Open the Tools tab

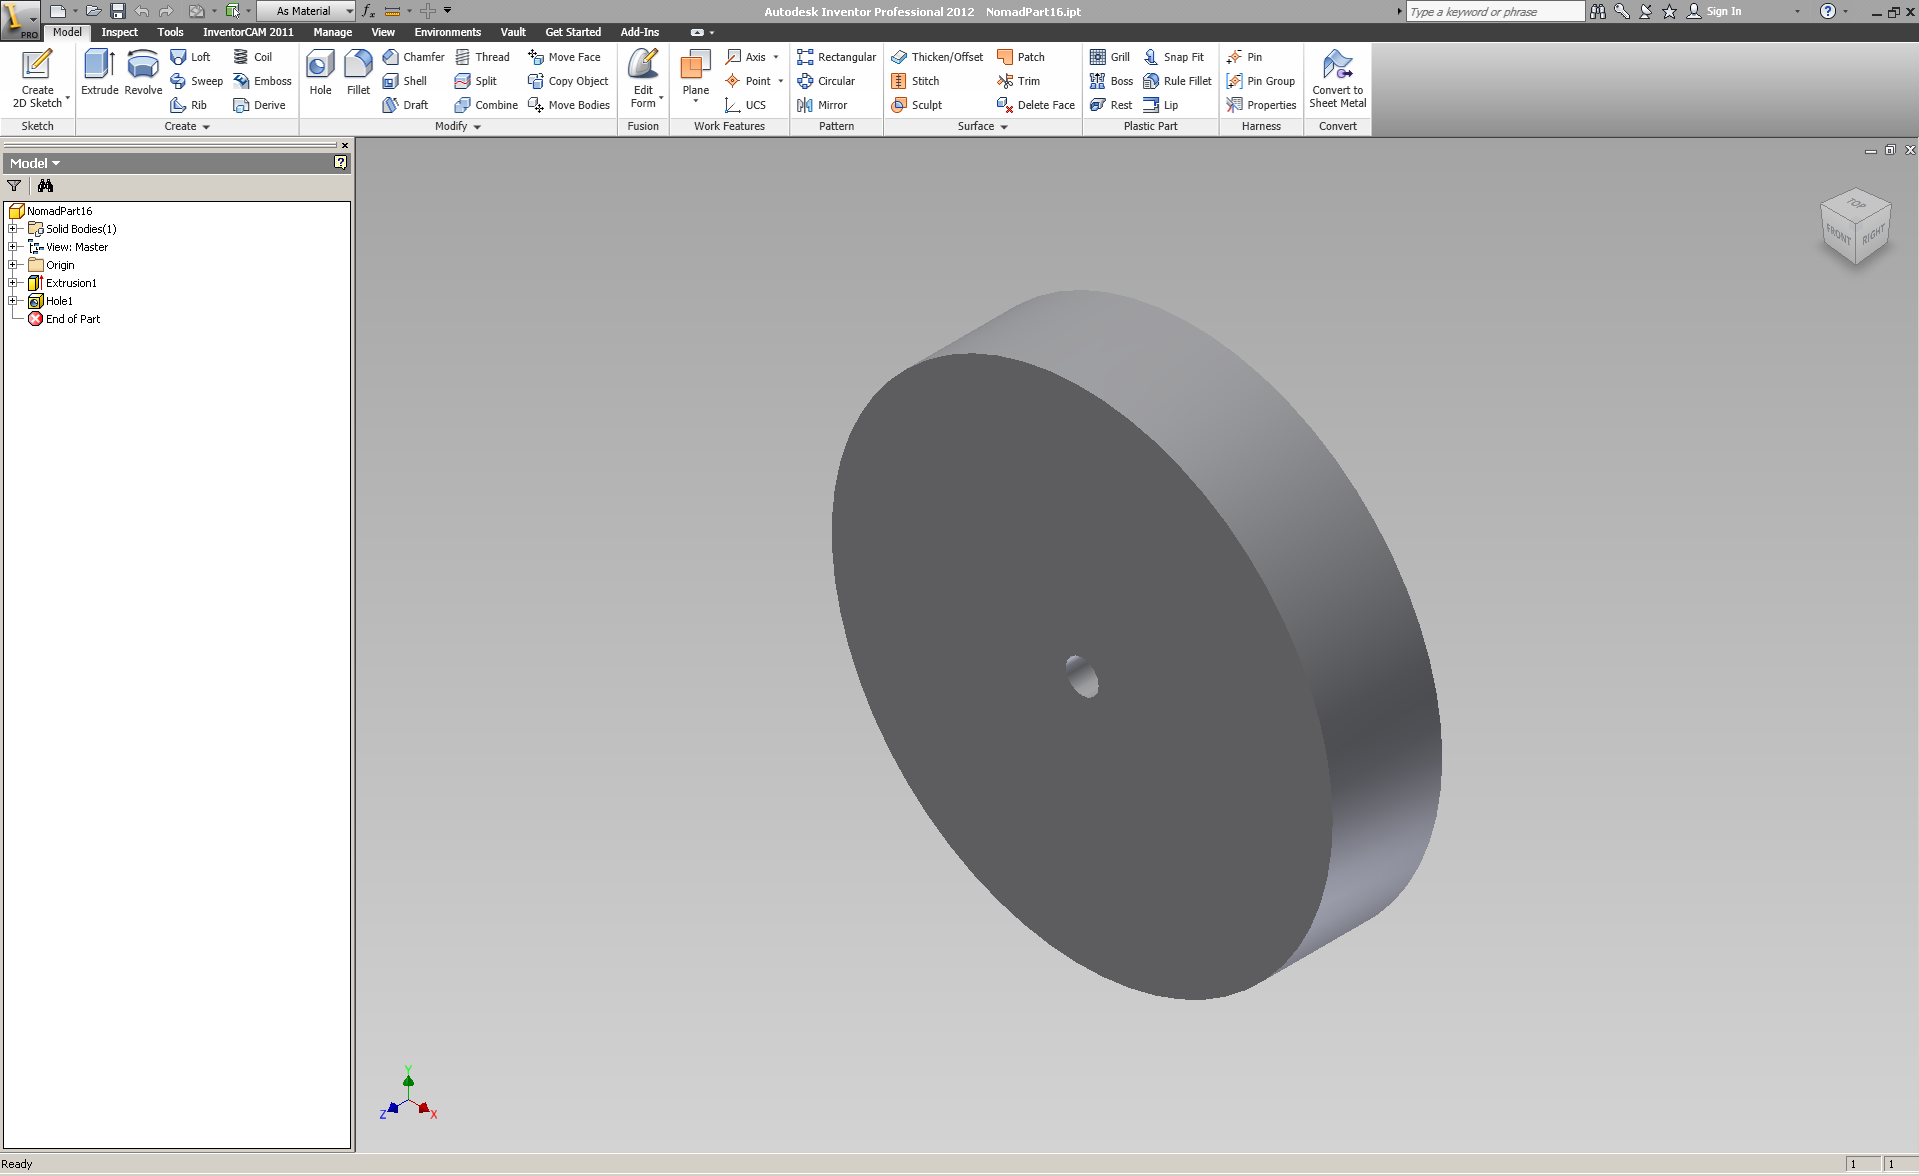tap(170, 32)
